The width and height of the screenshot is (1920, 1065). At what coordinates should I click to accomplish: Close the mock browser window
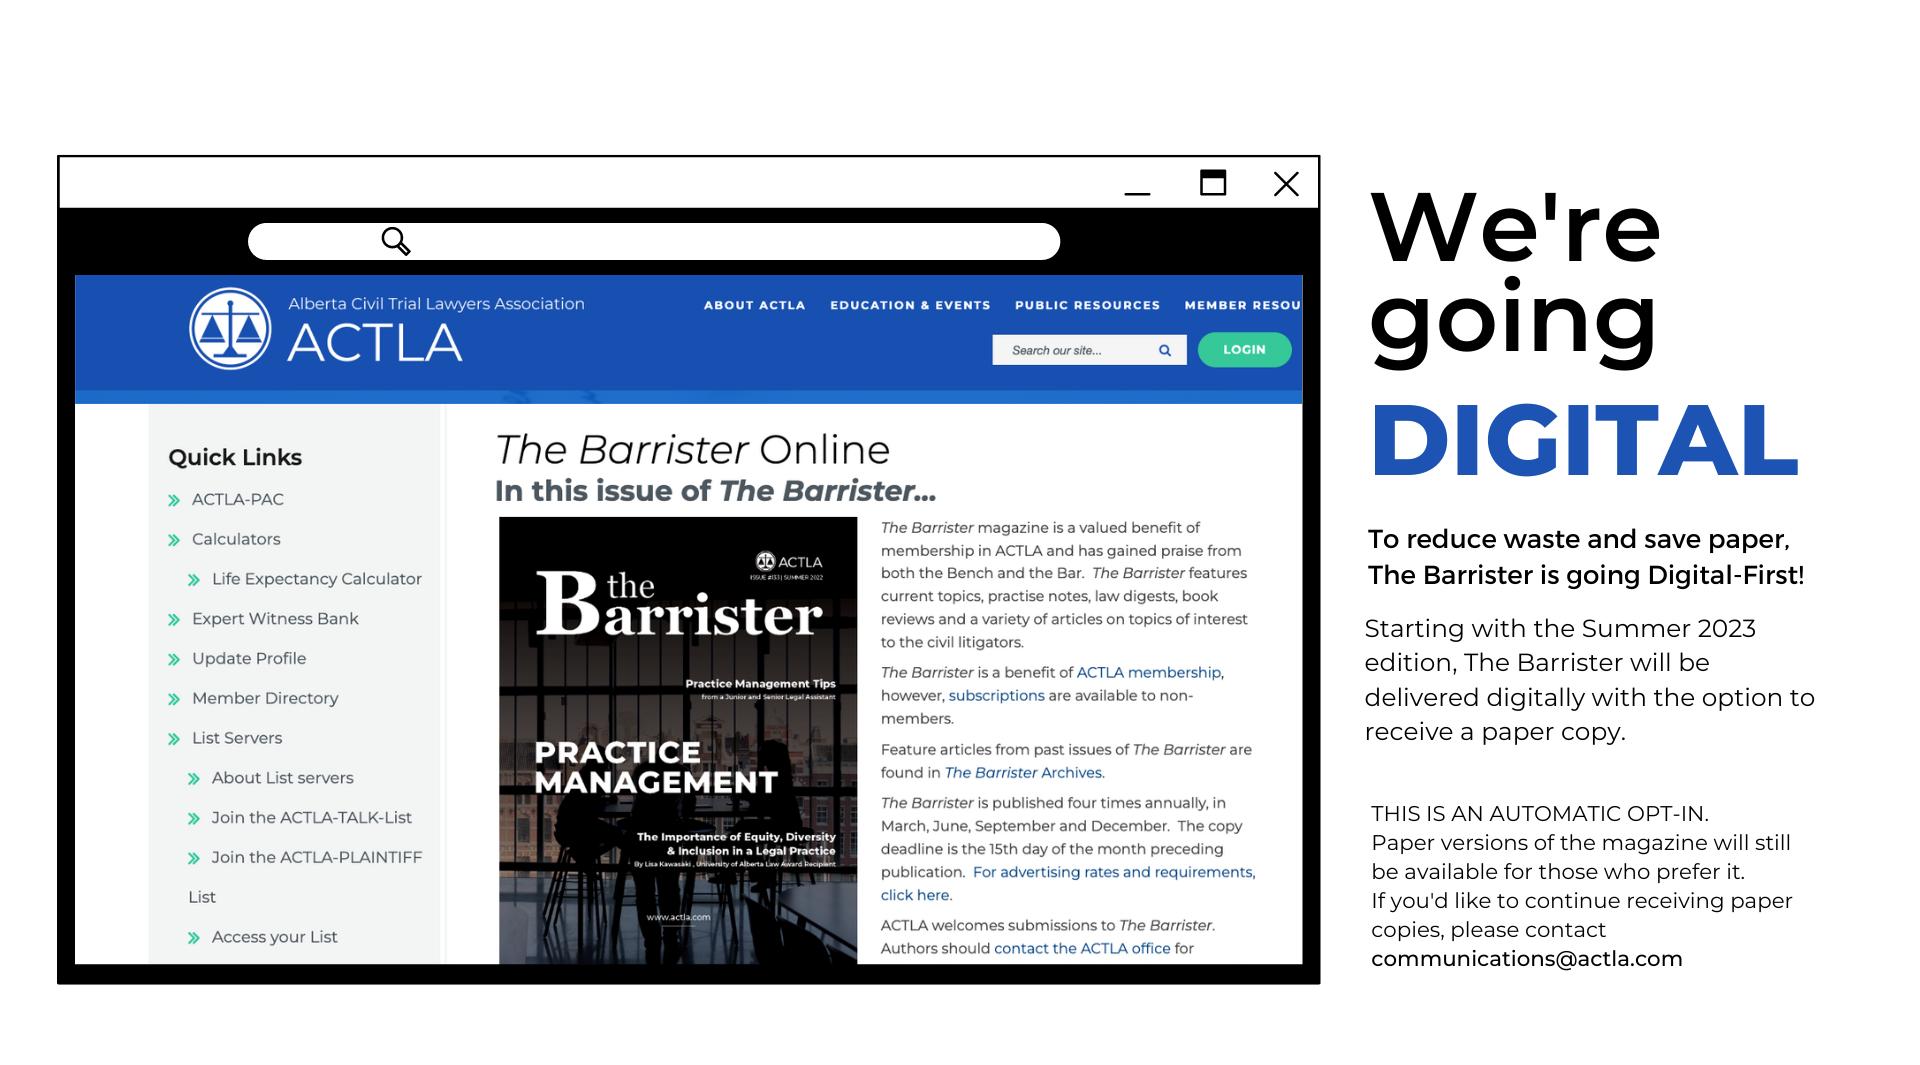1287,184
